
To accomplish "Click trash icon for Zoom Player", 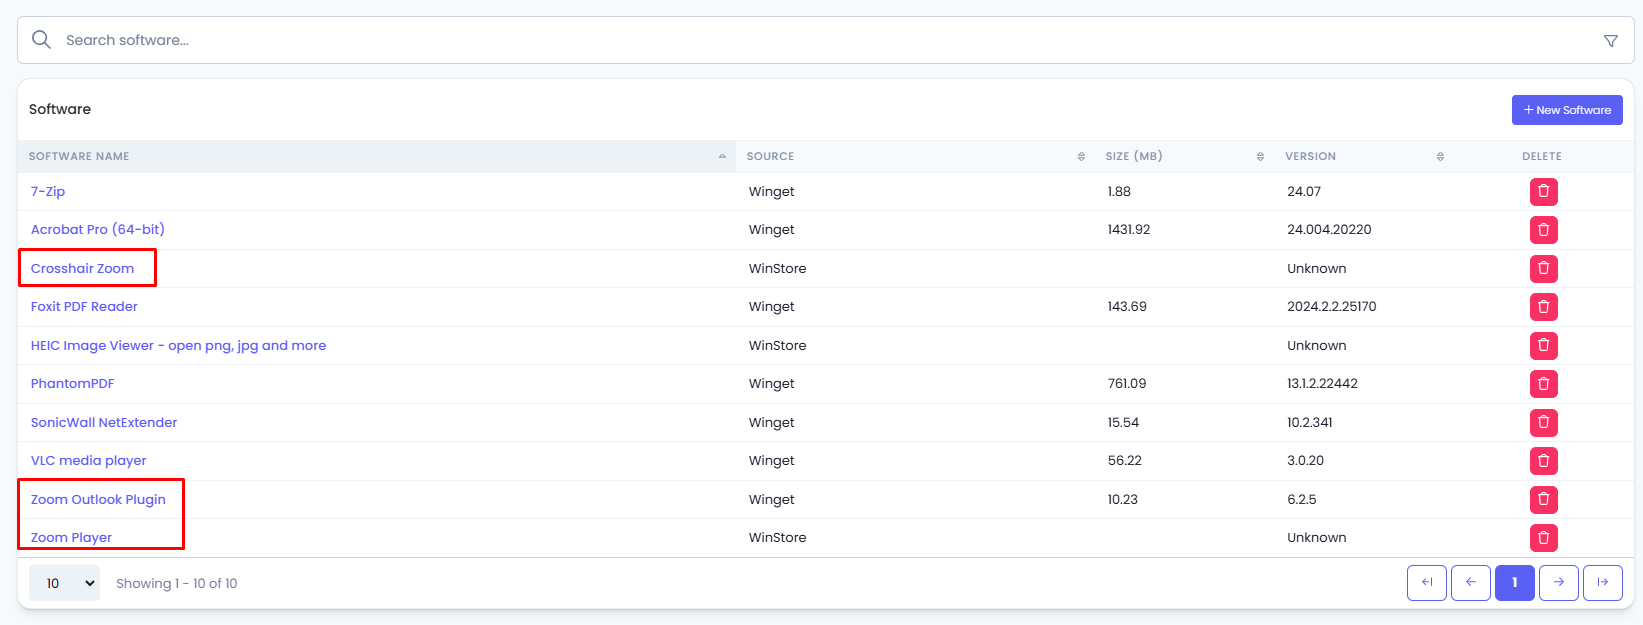I will pyautogui.click(x=1543, y=538).
